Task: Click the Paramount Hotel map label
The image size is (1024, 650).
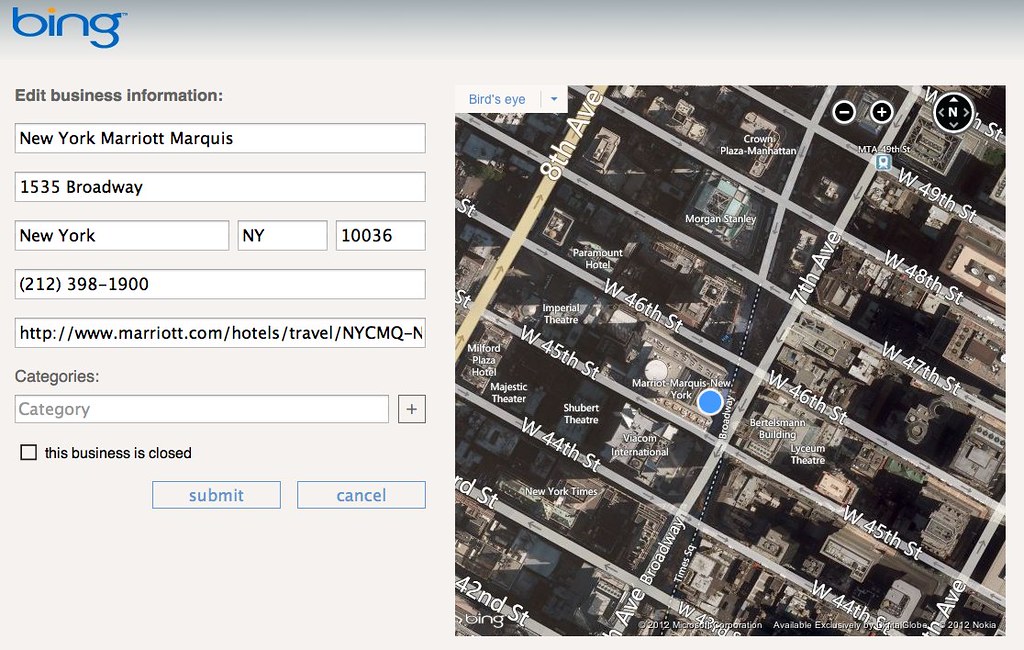Action: 598,259
